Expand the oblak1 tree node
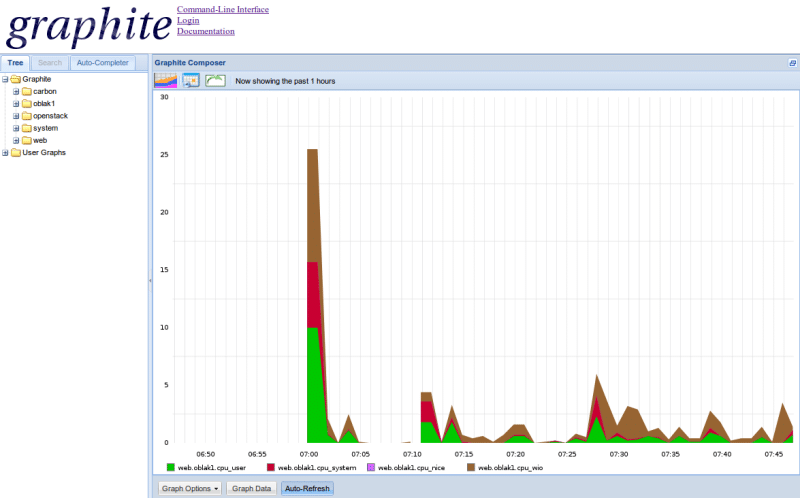 tap(16, 104)
